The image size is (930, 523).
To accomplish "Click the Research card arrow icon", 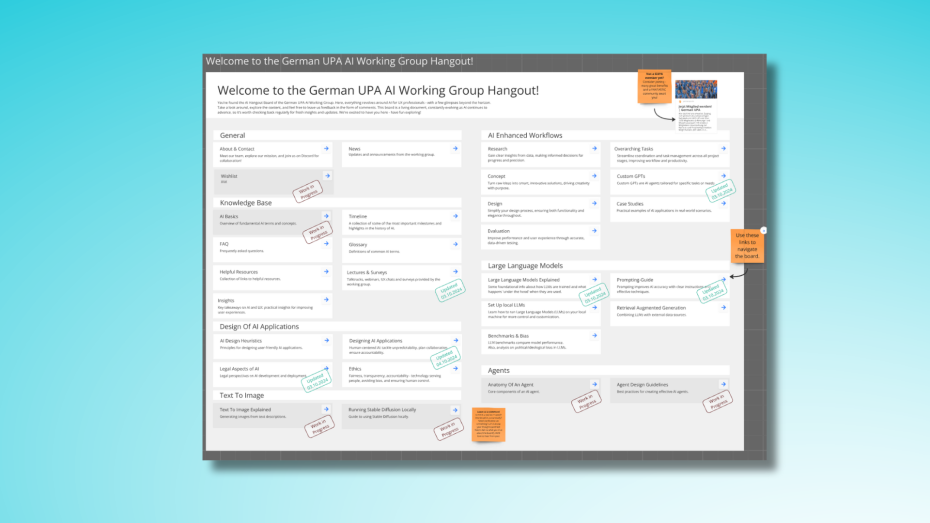I will (x=598, y=148).
